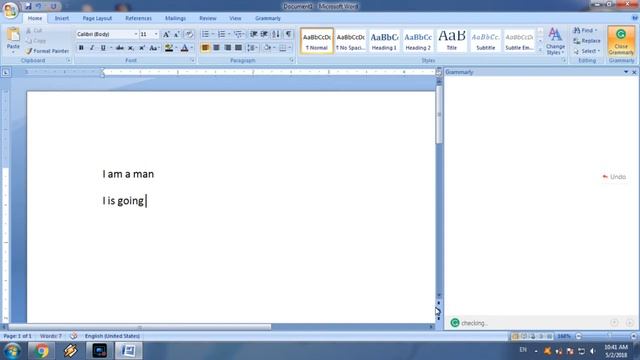
Task: Save document from Quick Access toolbar
Action: point(28,6)
